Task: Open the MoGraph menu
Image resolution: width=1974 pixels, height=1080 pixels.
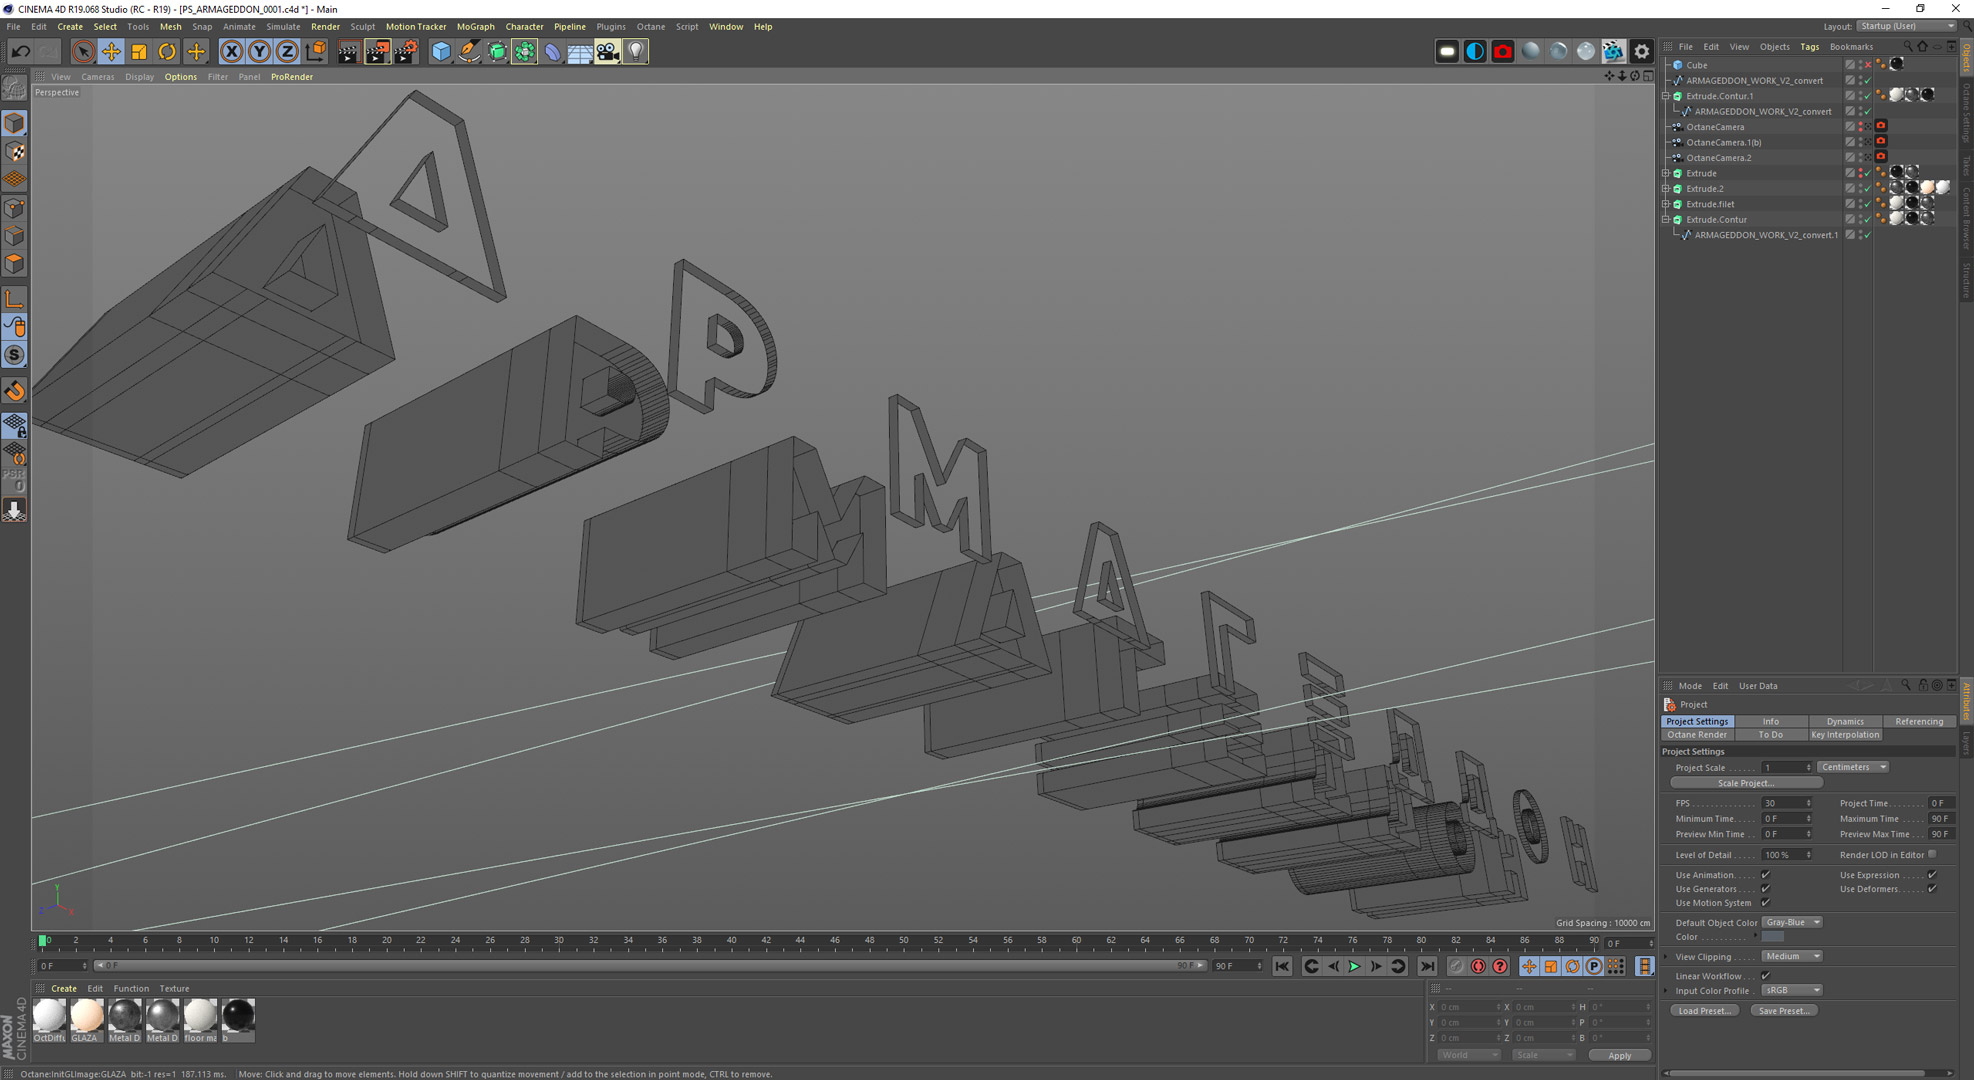Action: coord(475,27)
